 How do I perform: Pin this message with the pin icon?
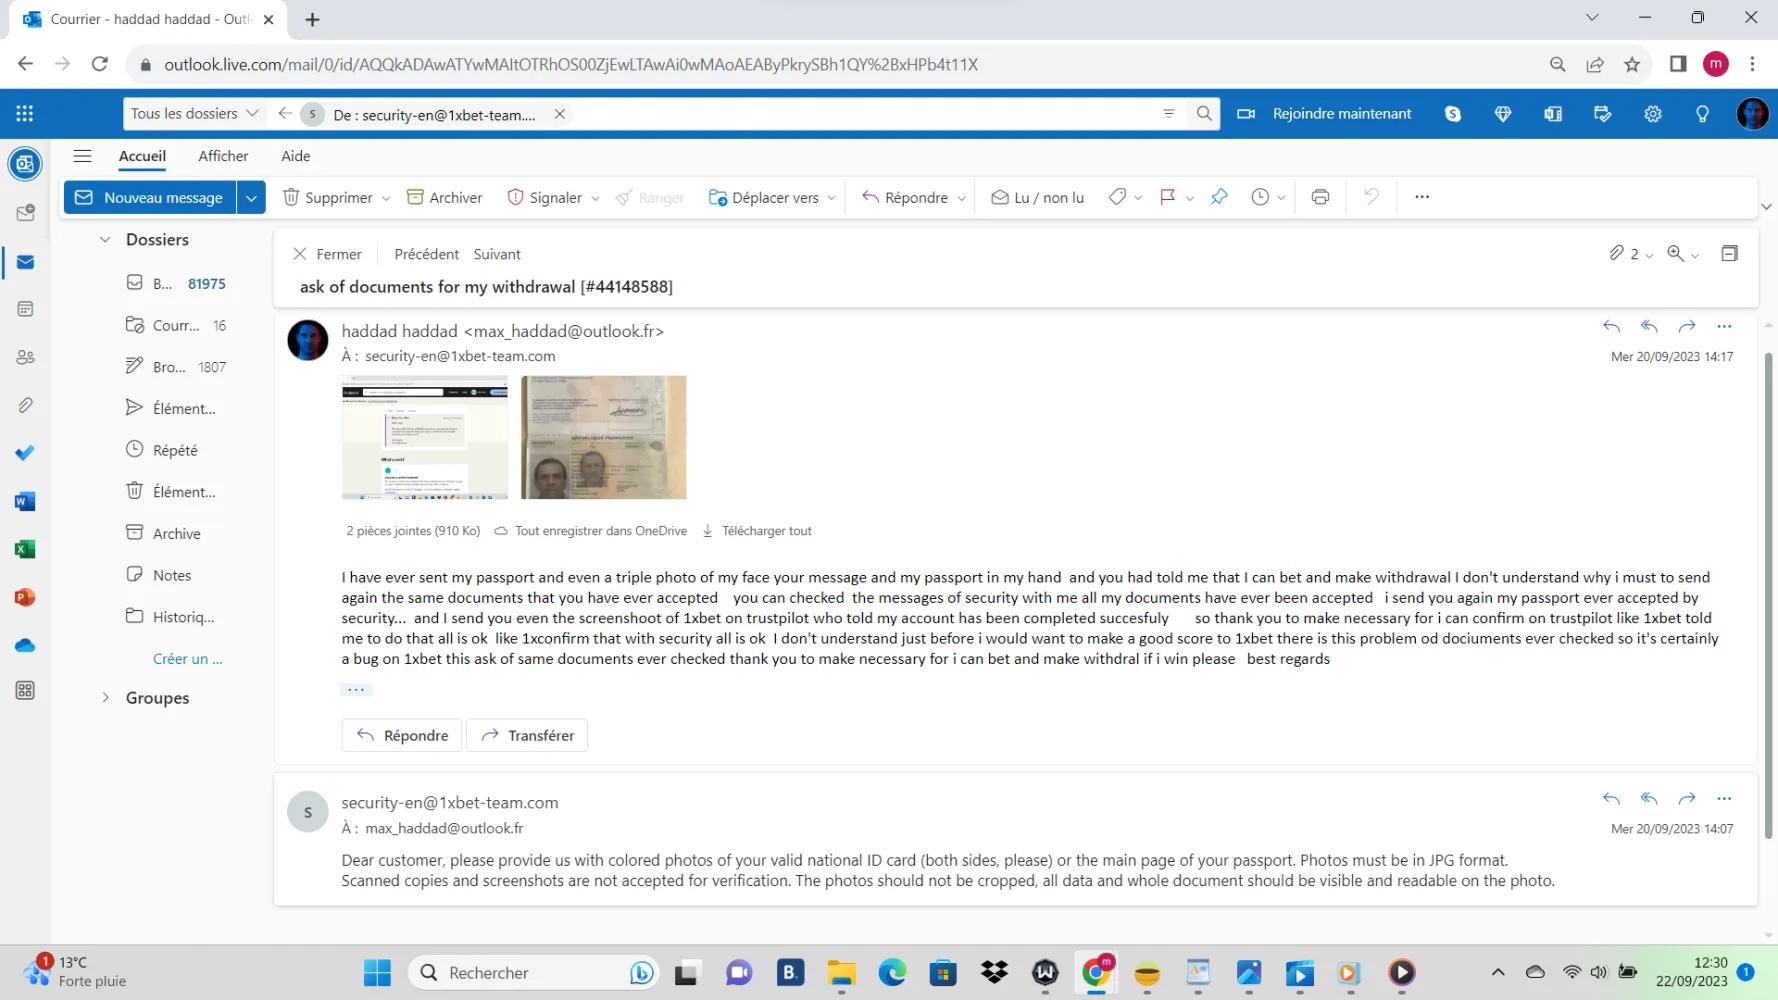pyautogui.click(x=1219, y=197)
